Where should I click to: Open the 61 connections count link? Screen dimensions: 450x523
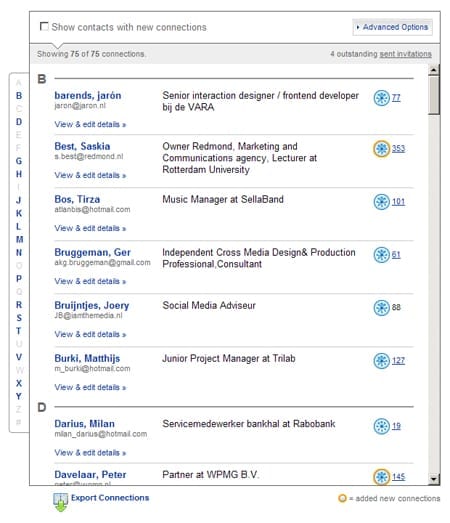[x=396, y=255]
